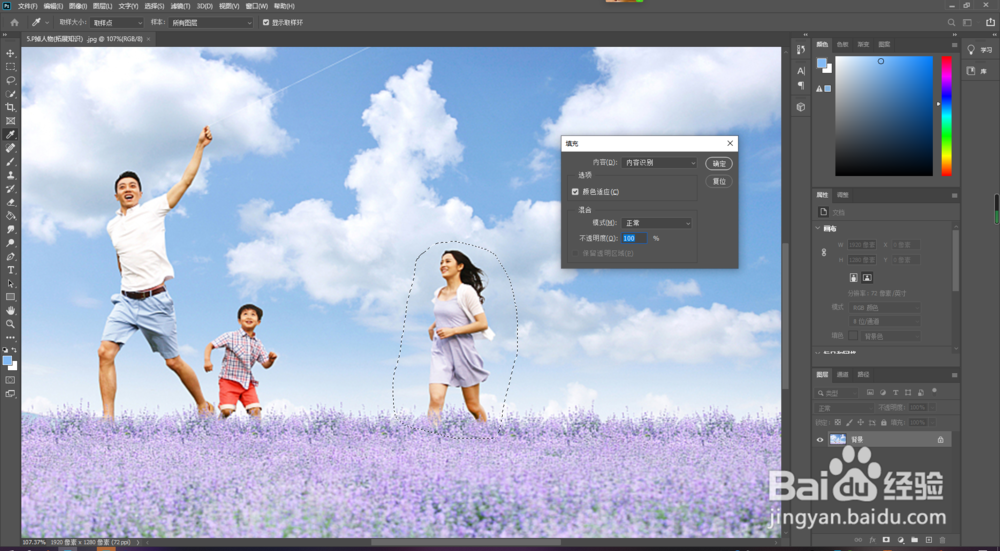Click 确定 button in Fill dialog
Image resolution: width=1000 pixels, height=551 pixels.
719,164
